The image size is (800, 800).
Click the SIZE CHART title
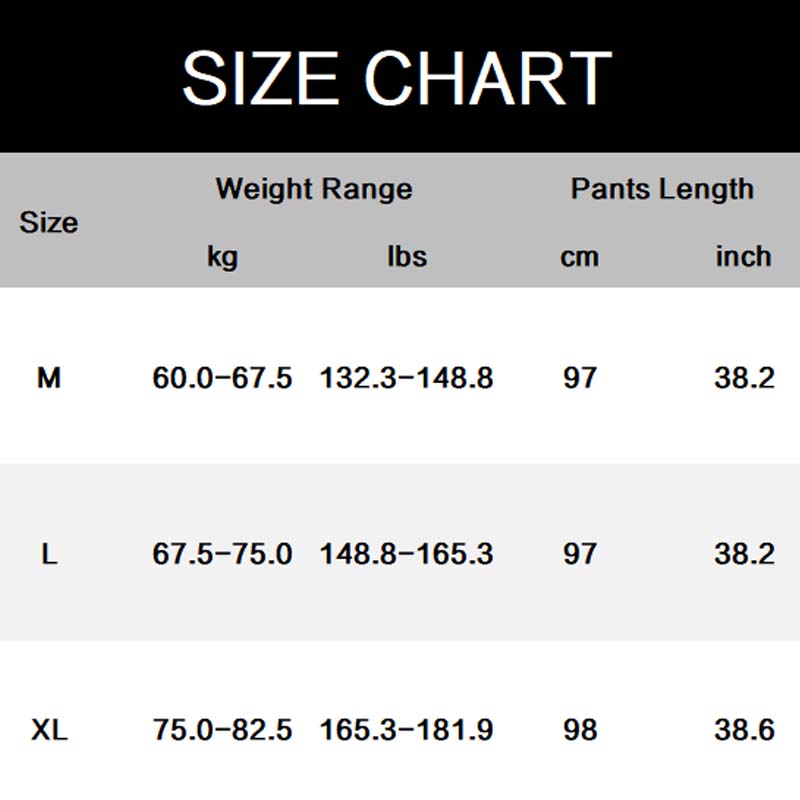pos(396,78)
